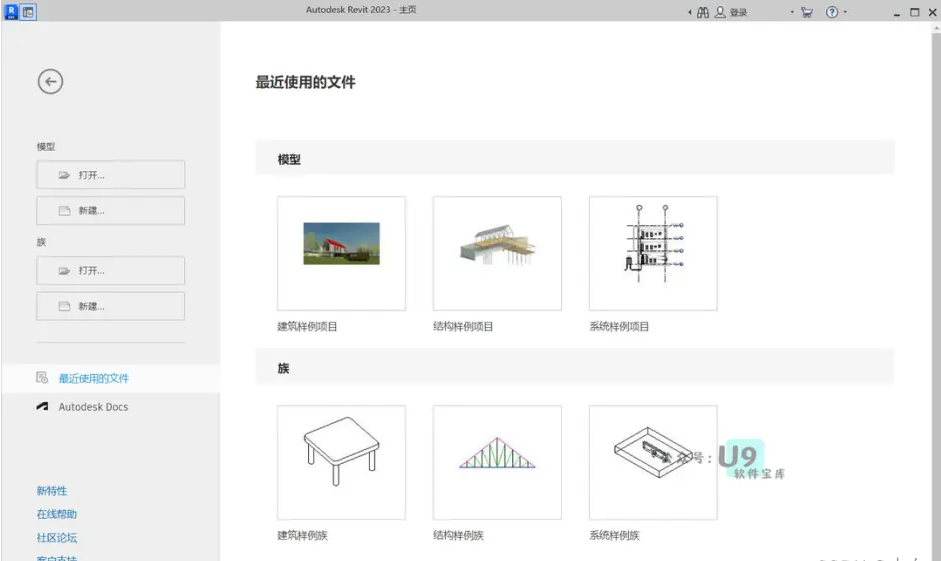
Task: Click 打开... button under 模型
Action: click(x=110, y=175)
